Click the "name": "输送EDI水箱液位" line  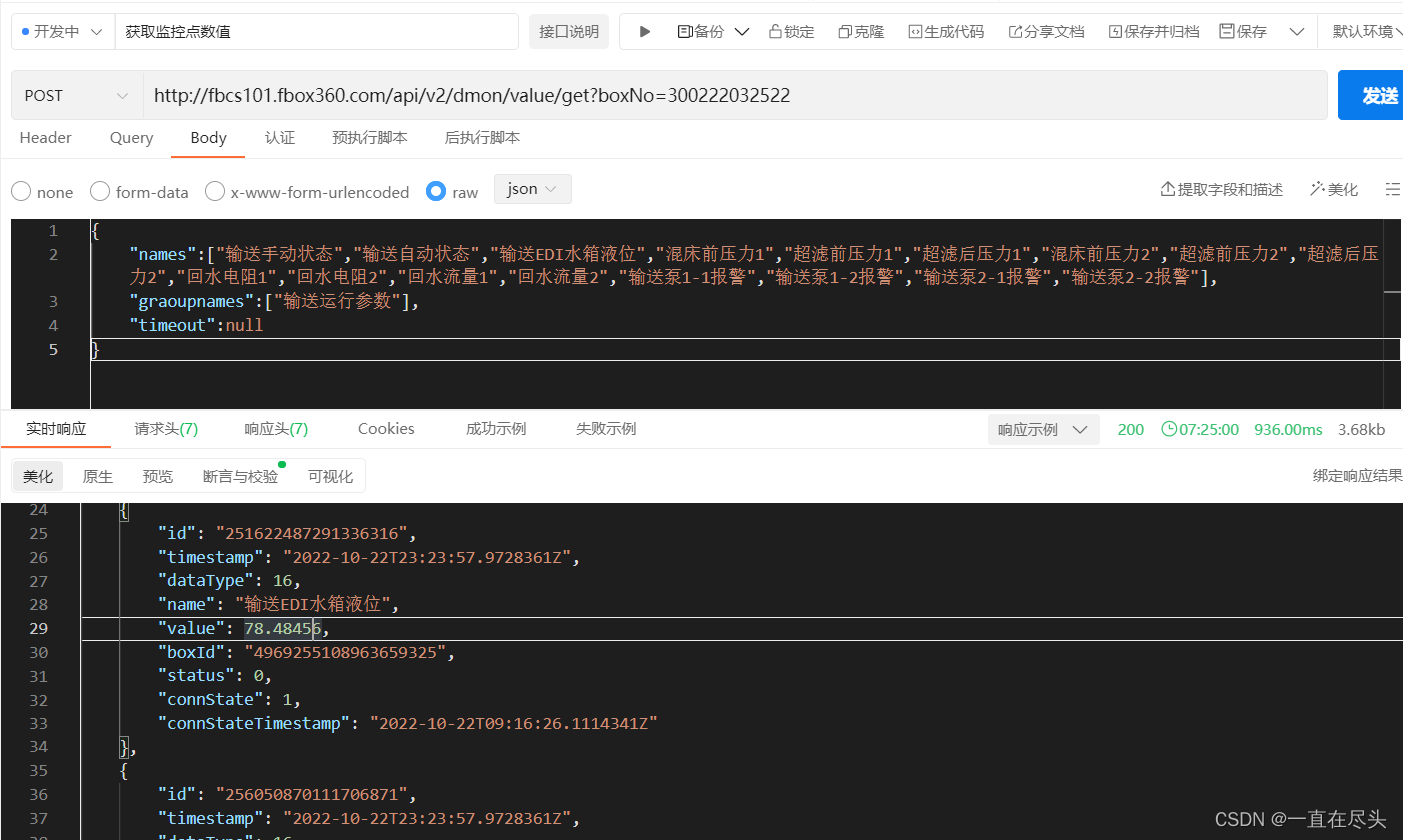point(279,604)
